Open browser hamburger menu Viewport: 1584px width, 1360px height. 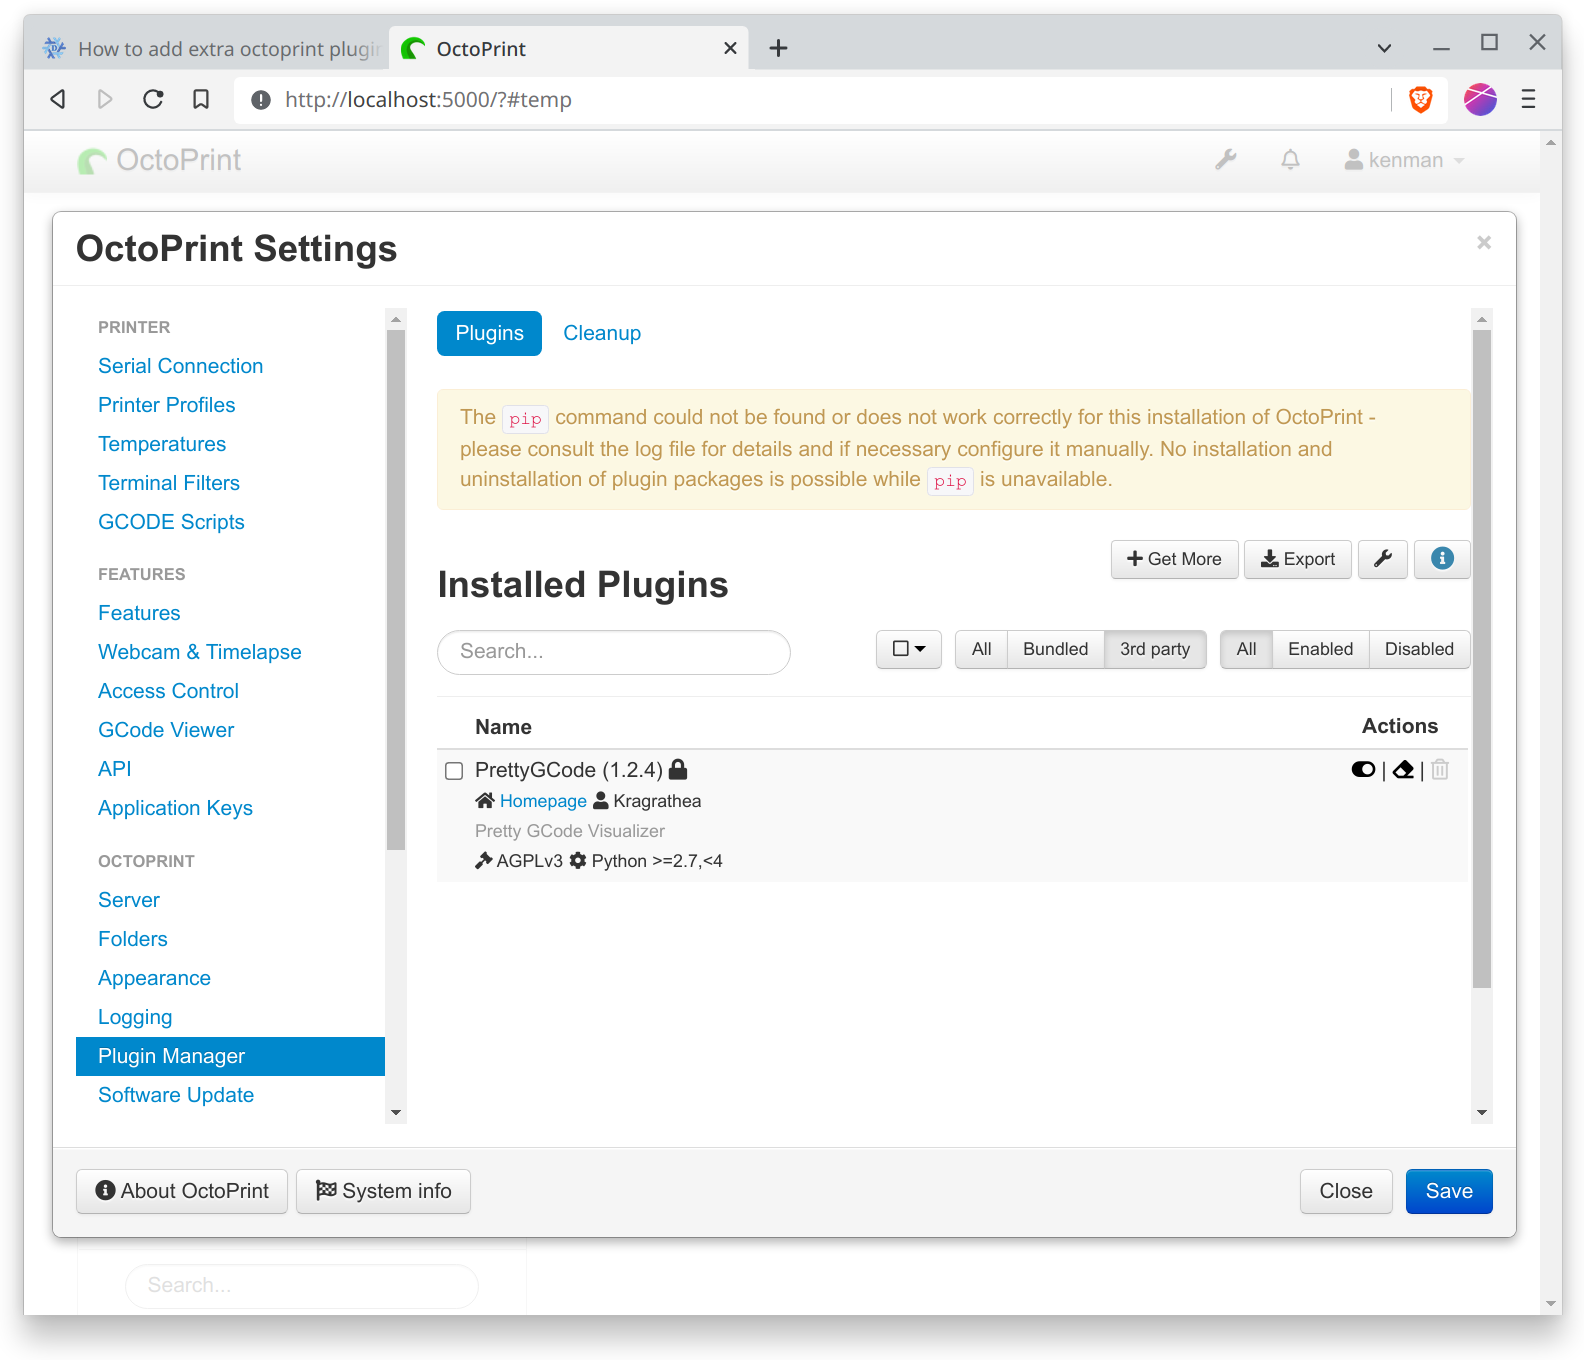(x=1528, y=99)
